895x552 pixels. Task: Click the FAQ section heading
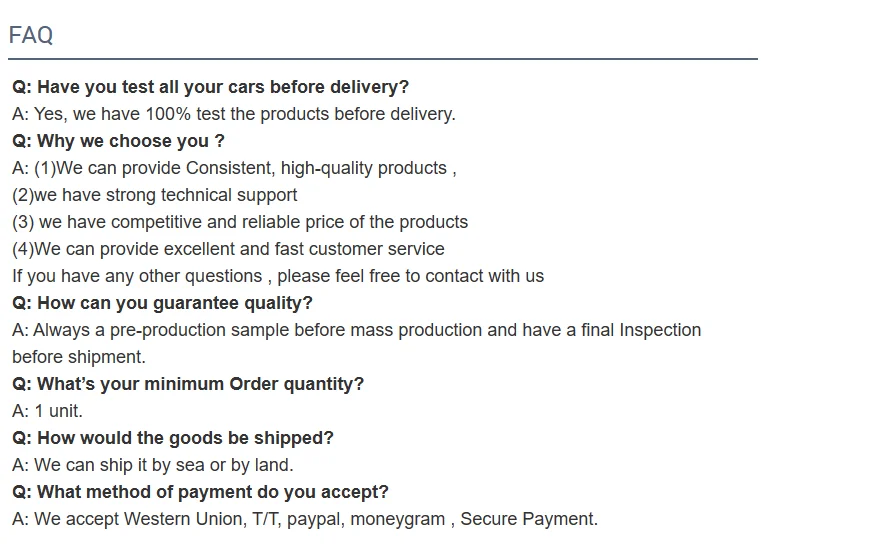[31, 35]
